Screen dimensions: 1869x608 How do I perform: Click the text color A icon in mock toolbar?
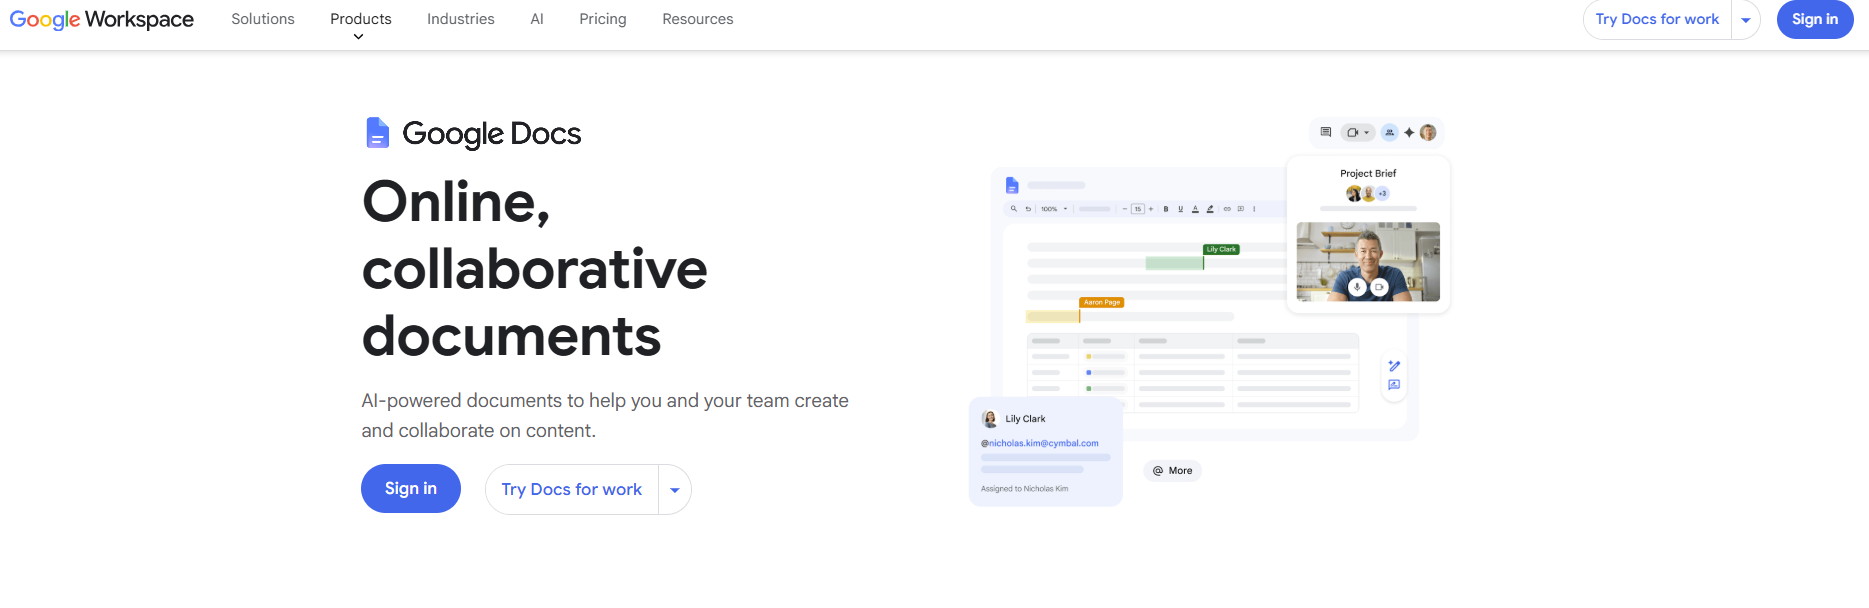tap(1195, 209)
